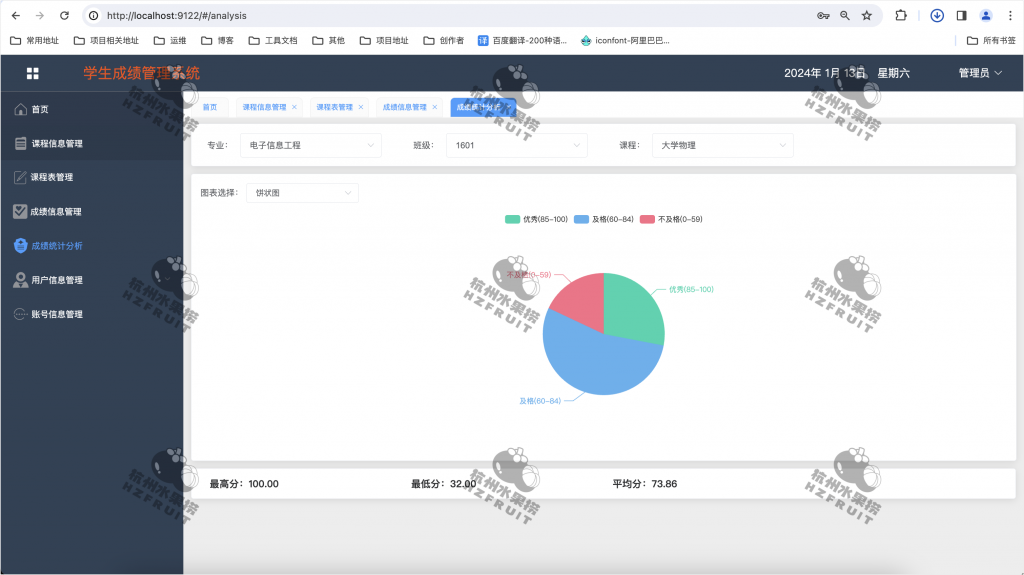The image size is (1024, 575).
Task: View site information icon in address bar
Action: click(94, 16)
